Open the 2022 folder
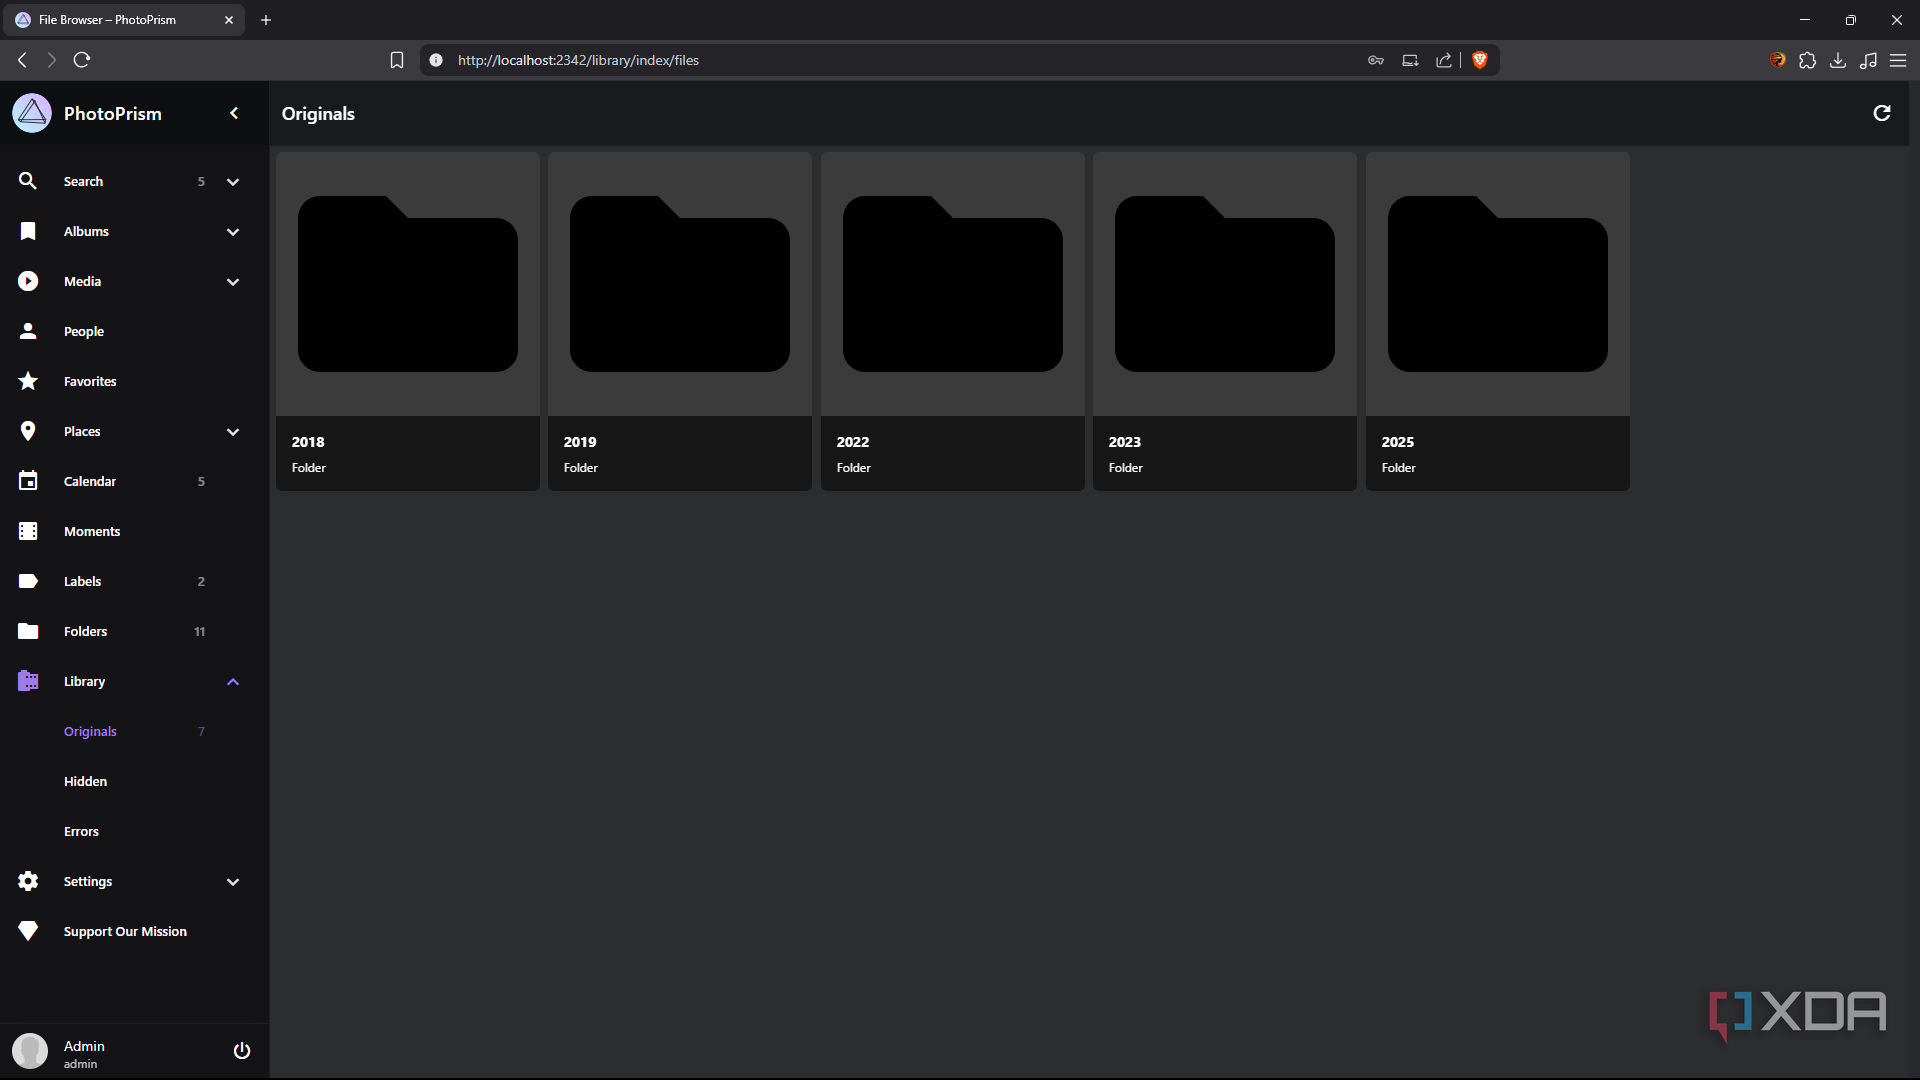The height and width of the screenshot is (1080, 1920). pyautogui.click(x=953, y=321)
